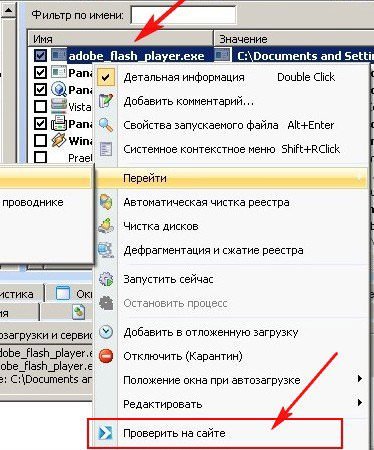Click the C:\Documents and Setti value cell
The width and height of the screenshot is (374, 450).
305,56
